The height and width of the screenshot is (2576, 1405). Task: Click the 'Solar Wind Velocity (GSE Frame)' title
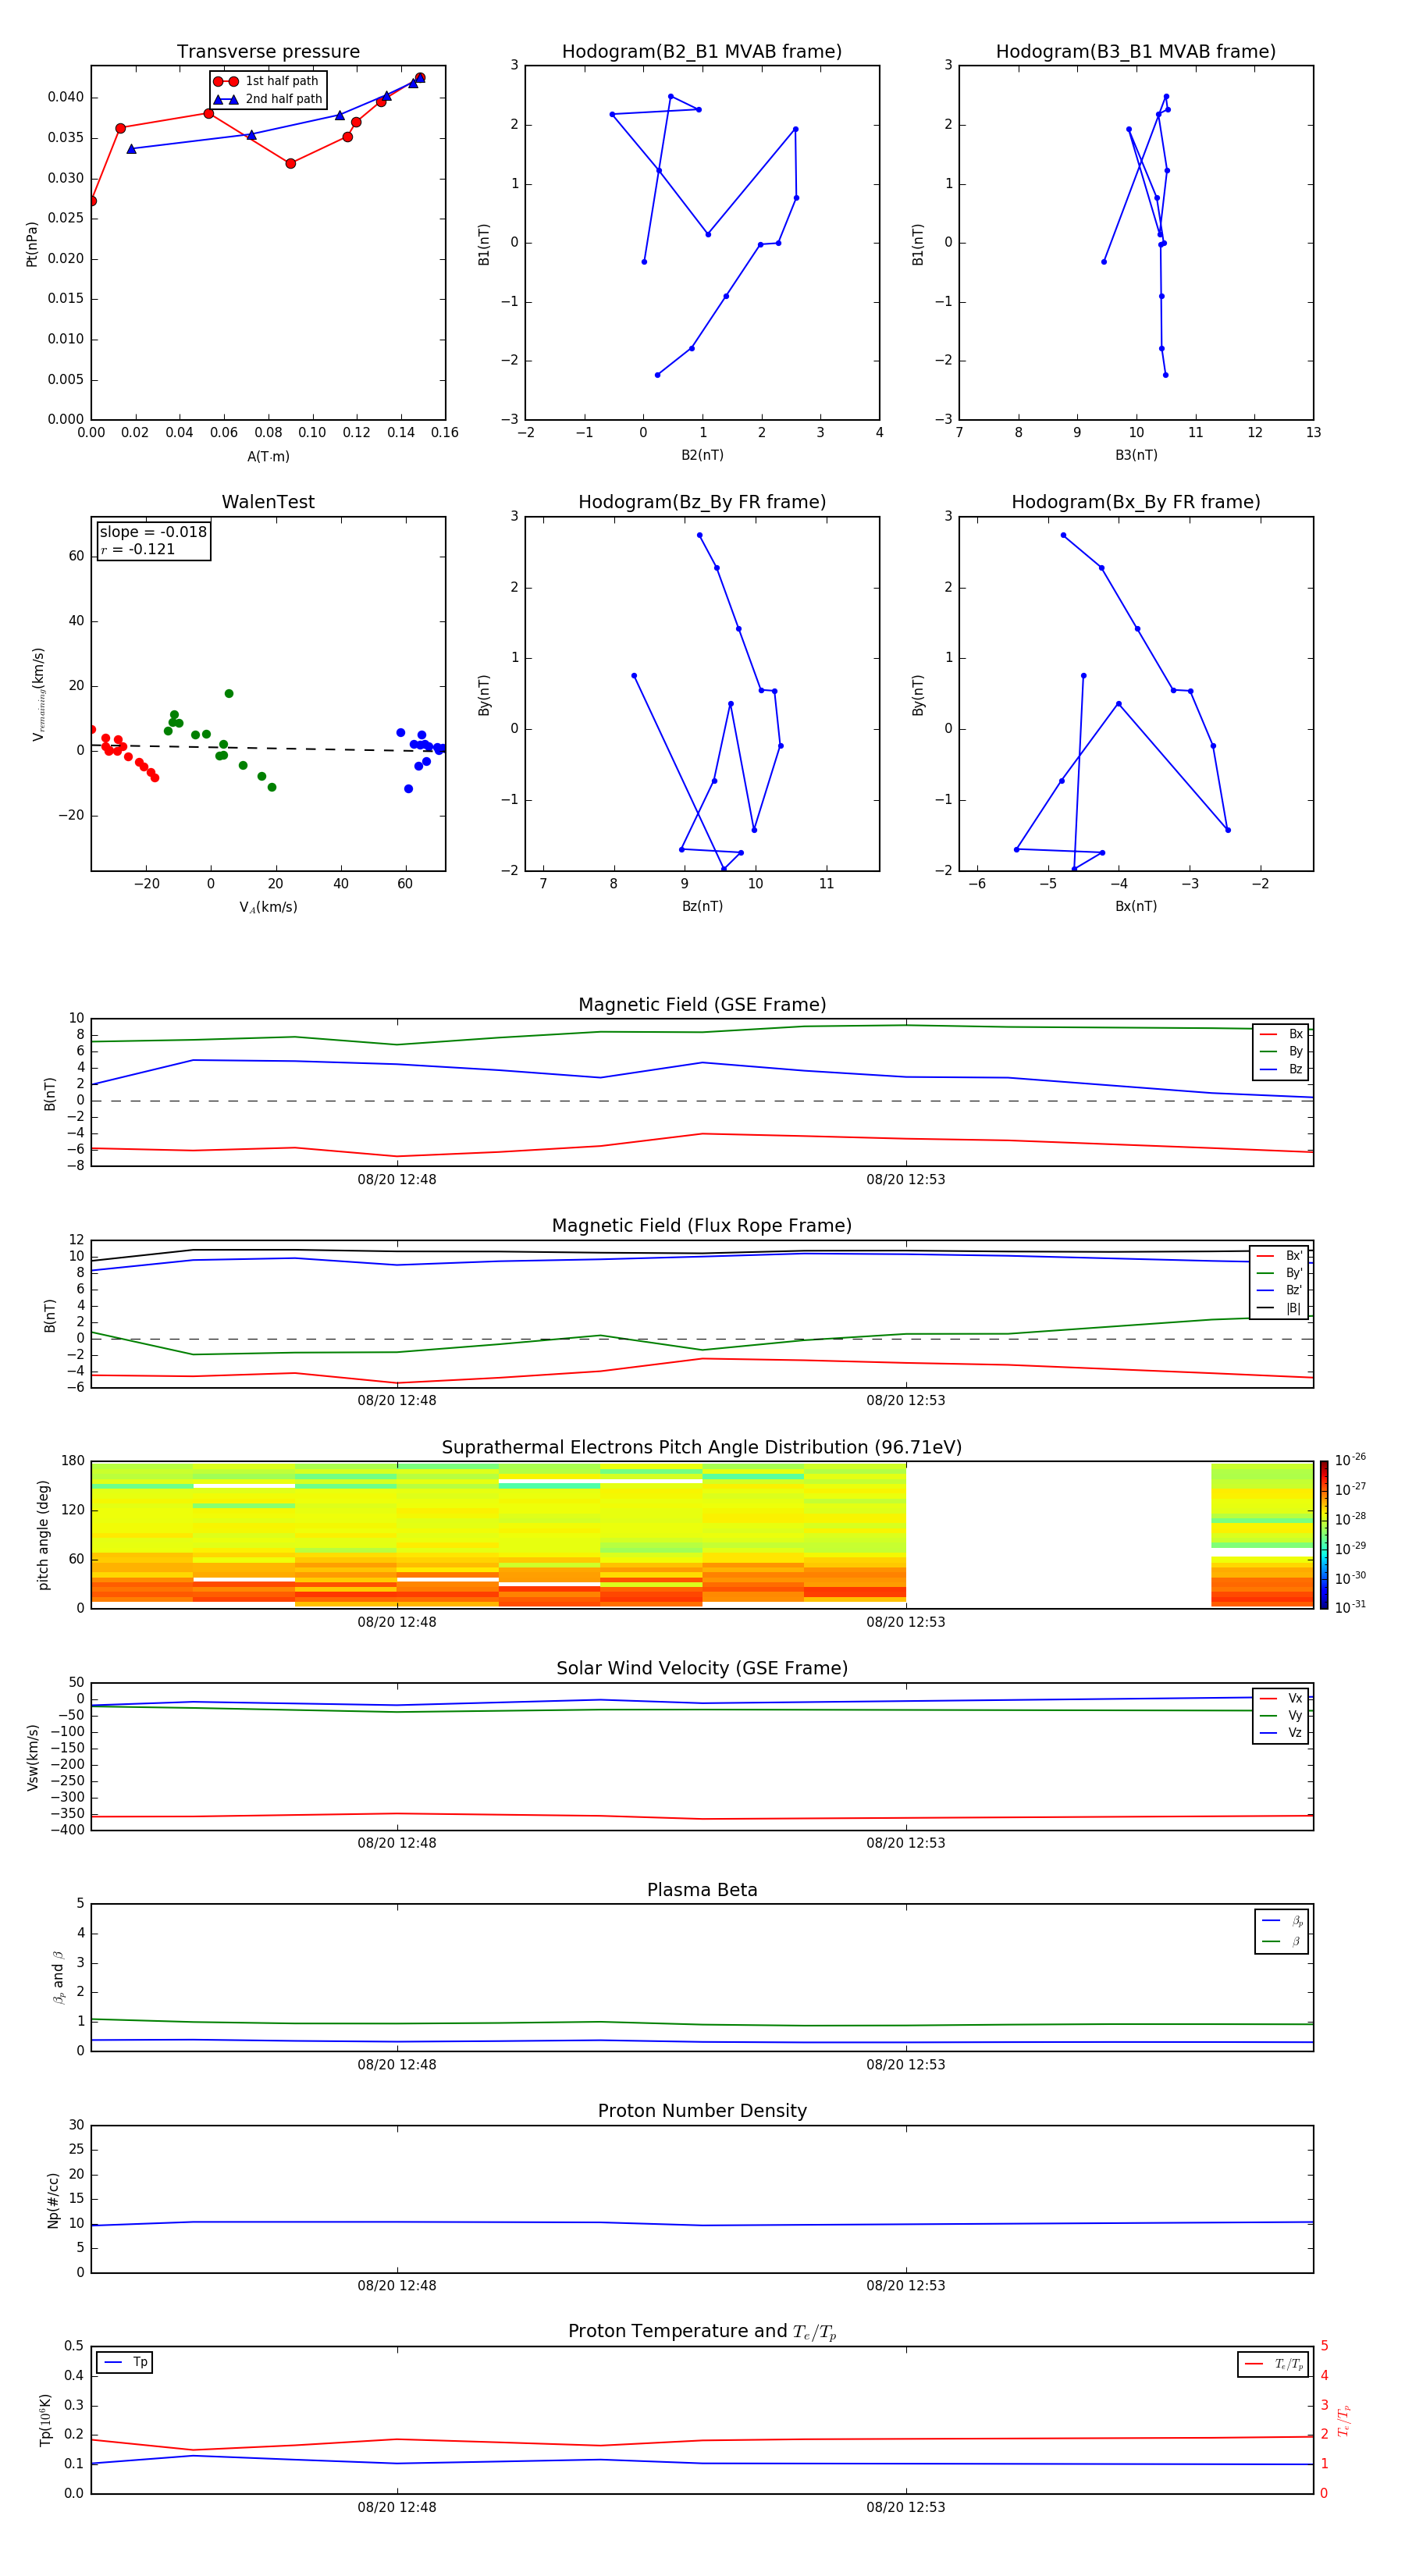pyautogui.click(x=702, y=1668)
